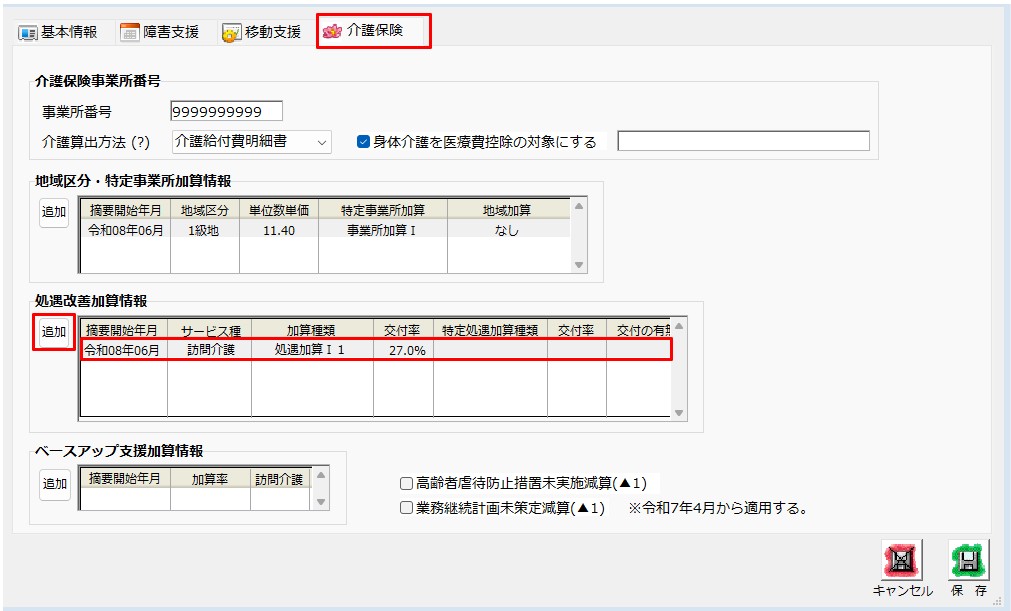The height and width of the screenshot is (611, 1011).
Task: Switch to the 障害支援 tab
Action: [x=160, y=32]
